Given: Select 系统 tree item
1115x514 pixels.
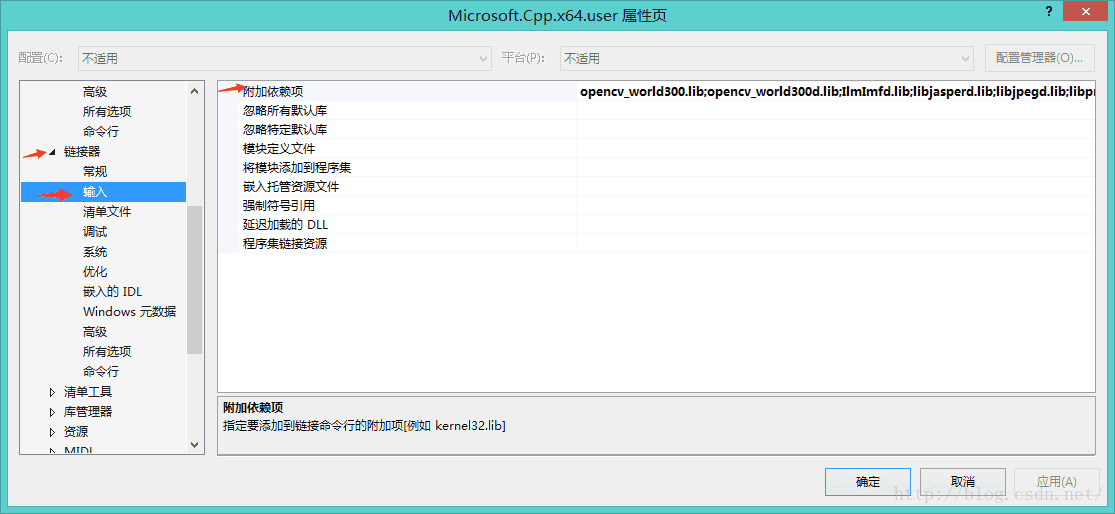Looking at the screenshot, I should [95, 252].
